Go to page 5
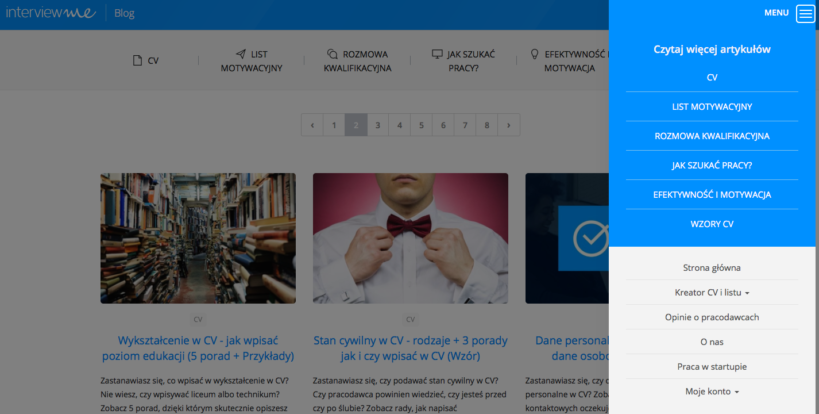This screenshot has height=414, width=819. 422,125
